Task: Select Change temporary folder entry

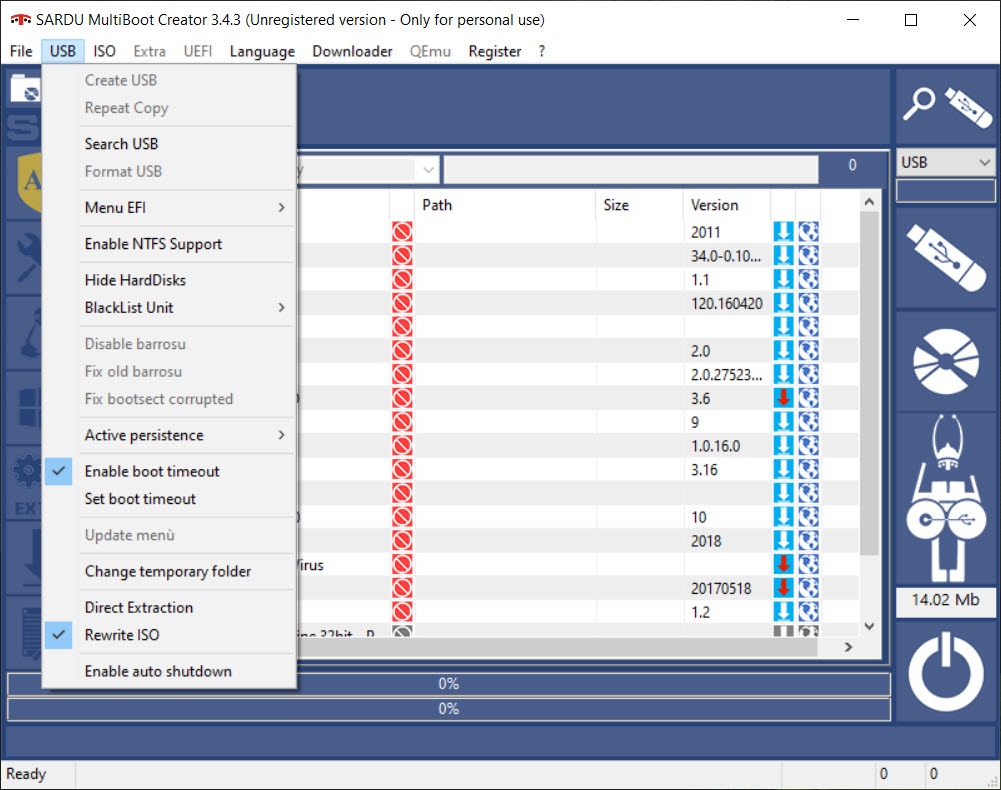Action: pos(169,571)
